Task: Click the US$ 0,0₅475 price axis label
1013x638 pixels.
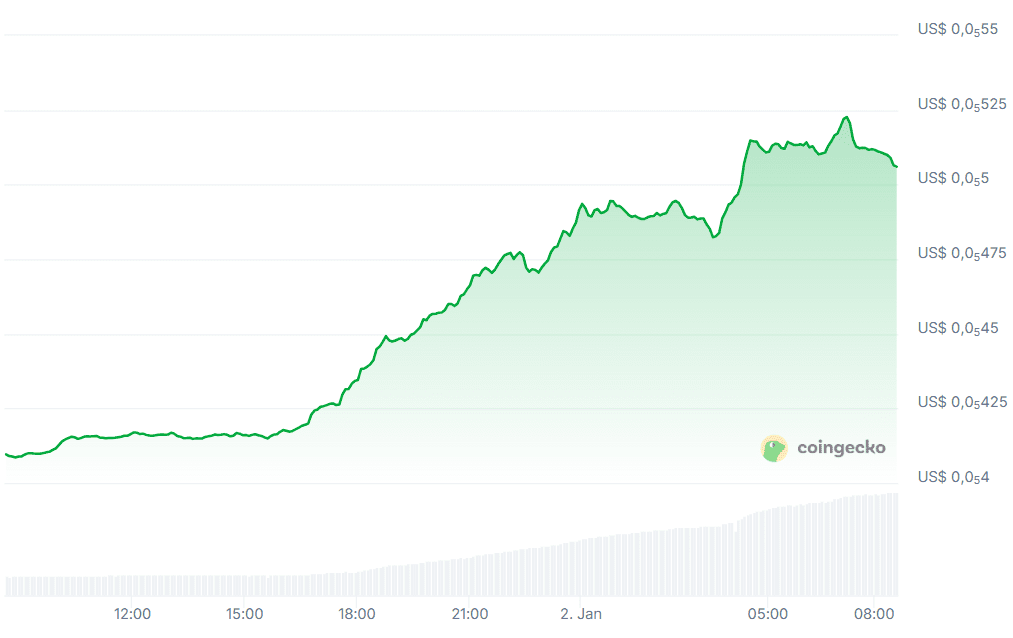Action: [x=961, y=254]
